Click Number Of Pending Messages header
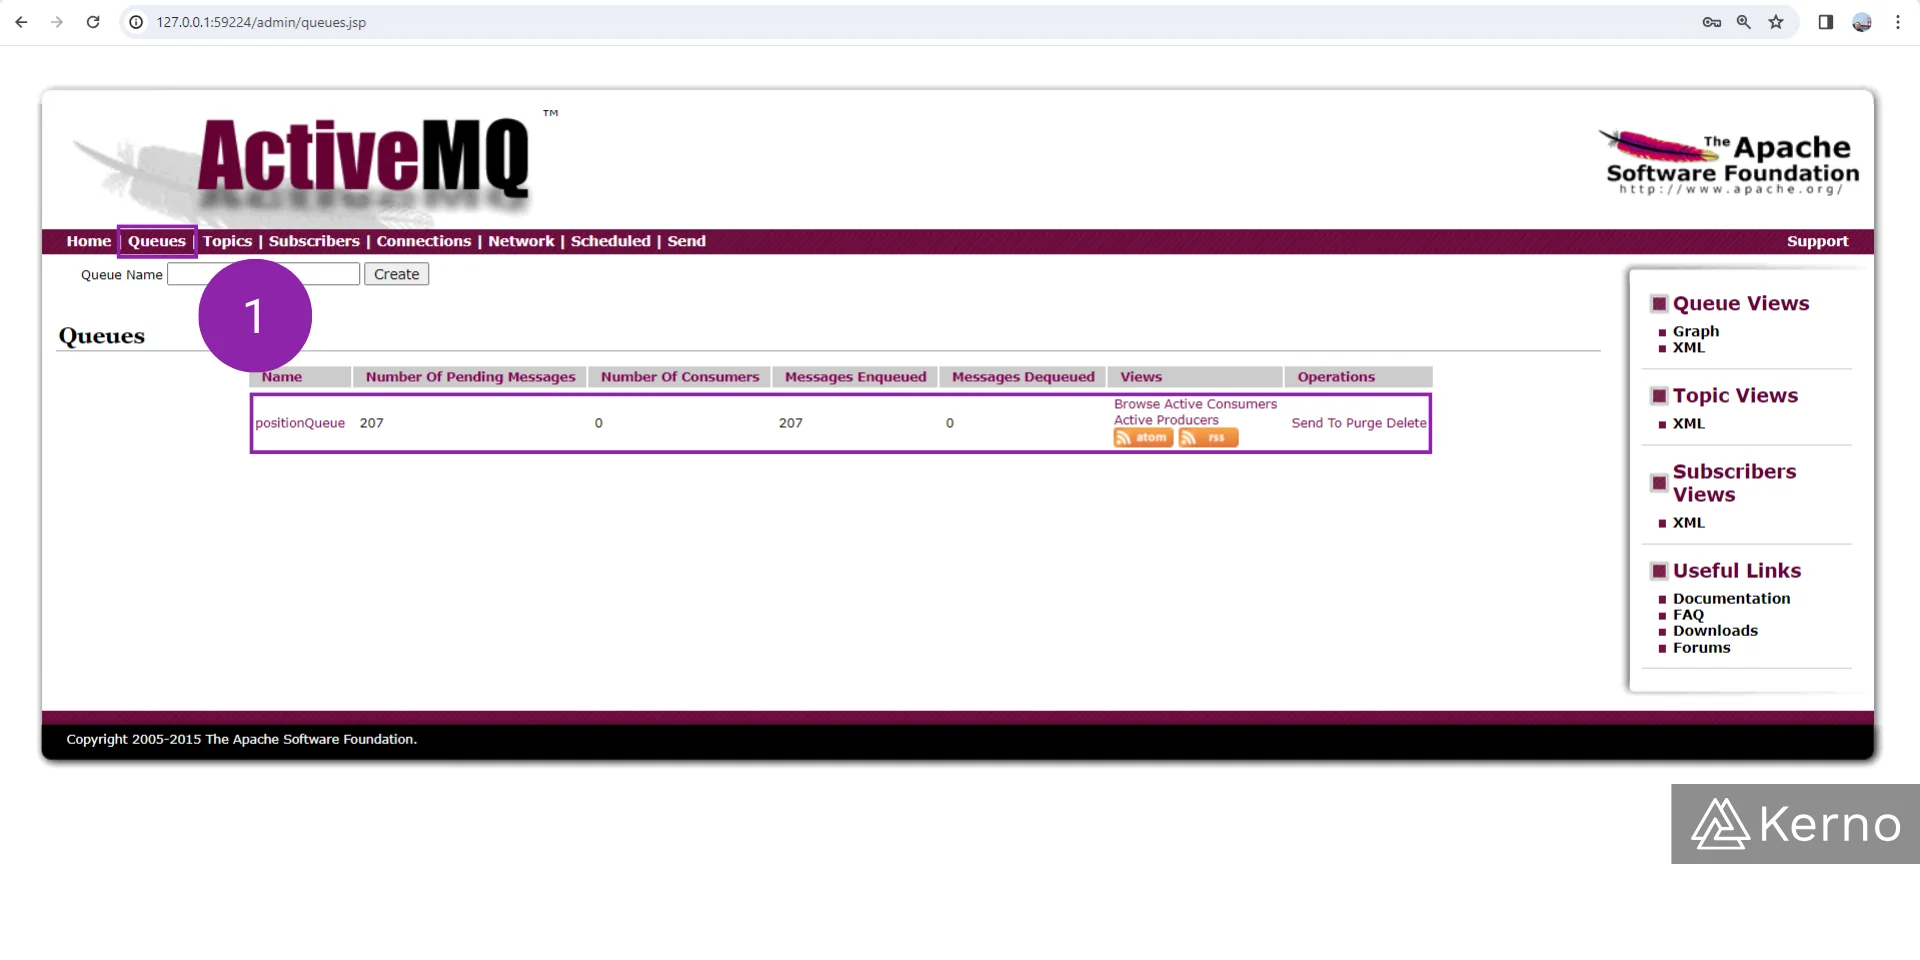This screenshot has width=1920, height=960. (x=470, y=377)
